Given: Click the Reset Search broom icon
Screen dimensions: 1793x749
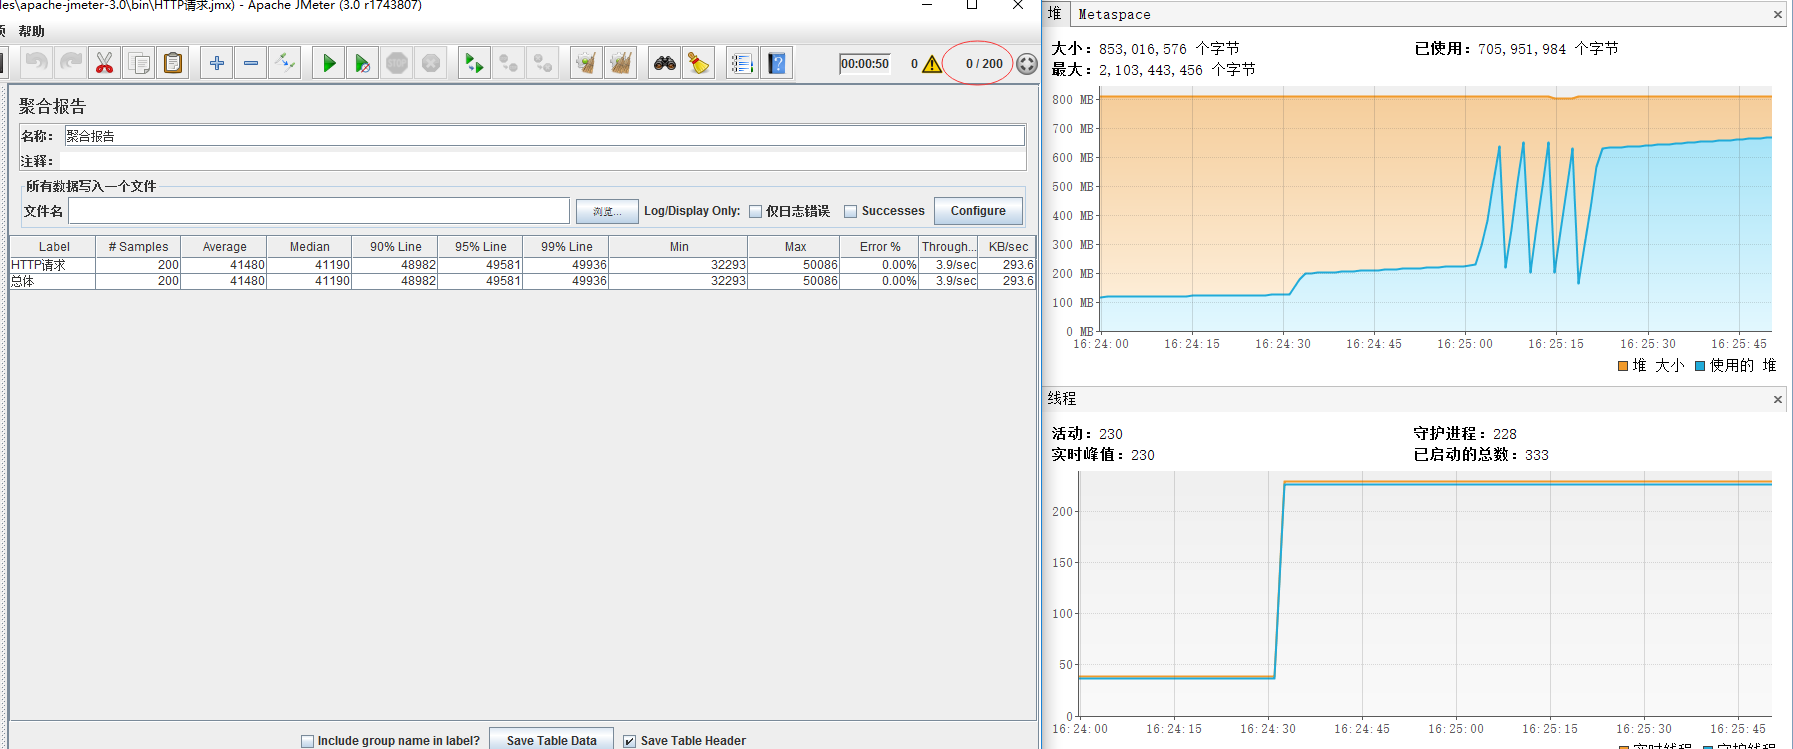Looking at the screenshot, I should pos(698,63).
